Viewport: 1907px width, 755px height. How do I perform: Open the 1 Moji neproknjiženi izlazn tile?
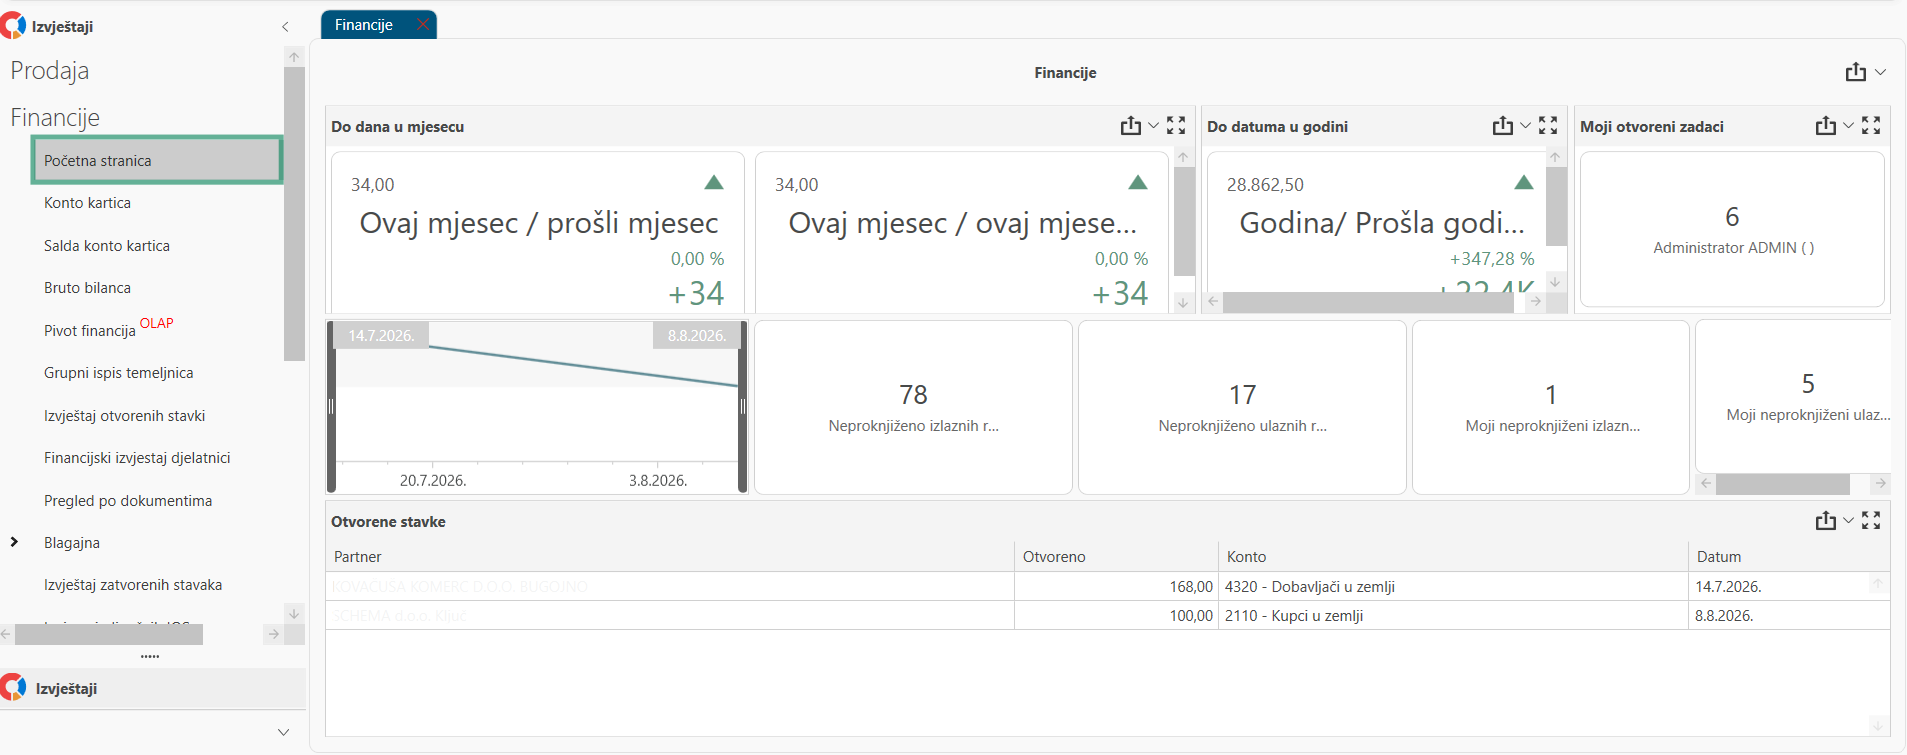pos(1551,407)
